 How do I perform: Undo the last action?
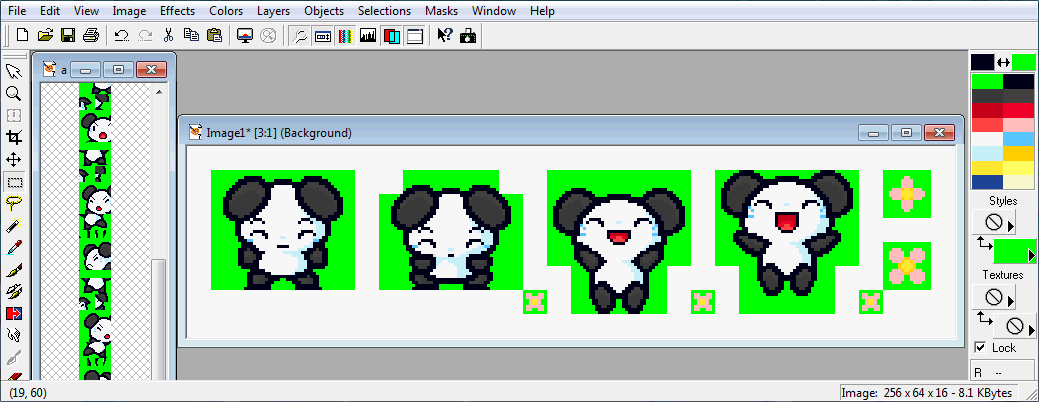pos(121,36)
